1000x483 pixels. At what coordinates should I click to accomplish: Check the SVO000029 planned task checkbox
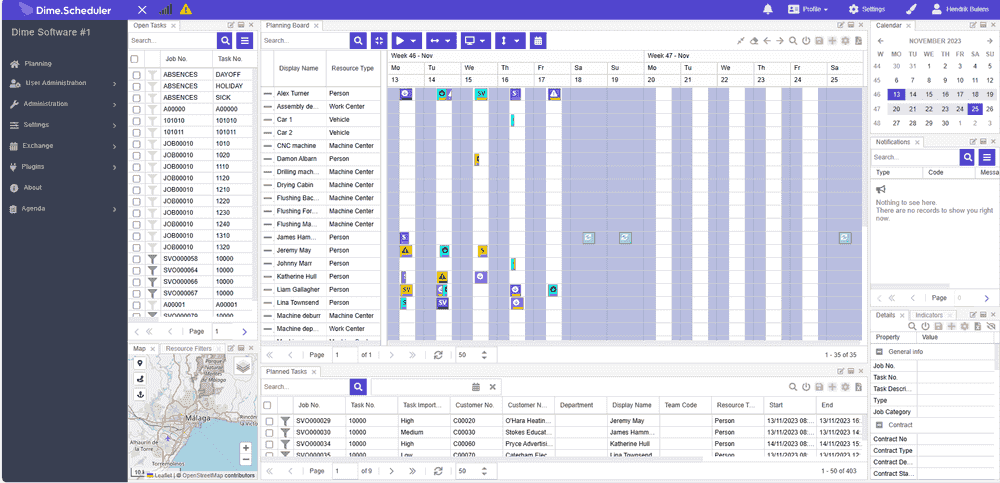tap(269, 421)
